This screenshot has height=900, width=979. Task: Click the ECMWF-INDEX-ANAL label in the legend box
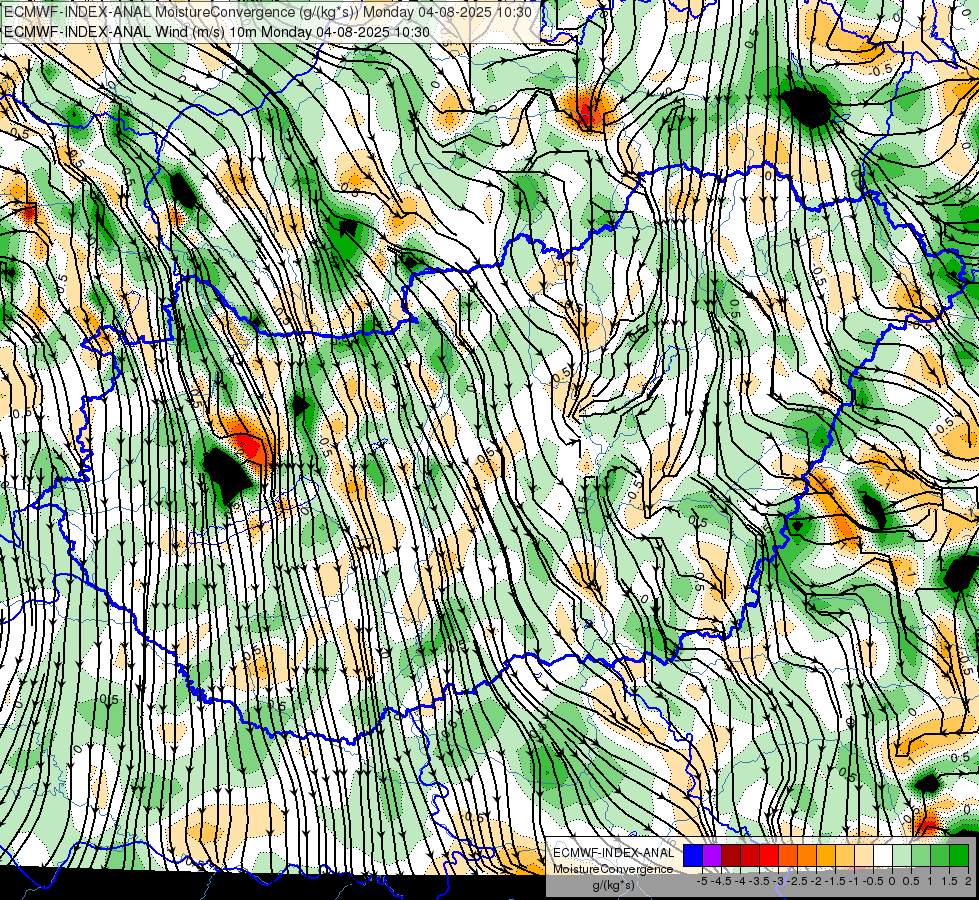click(x=613, y=853)
